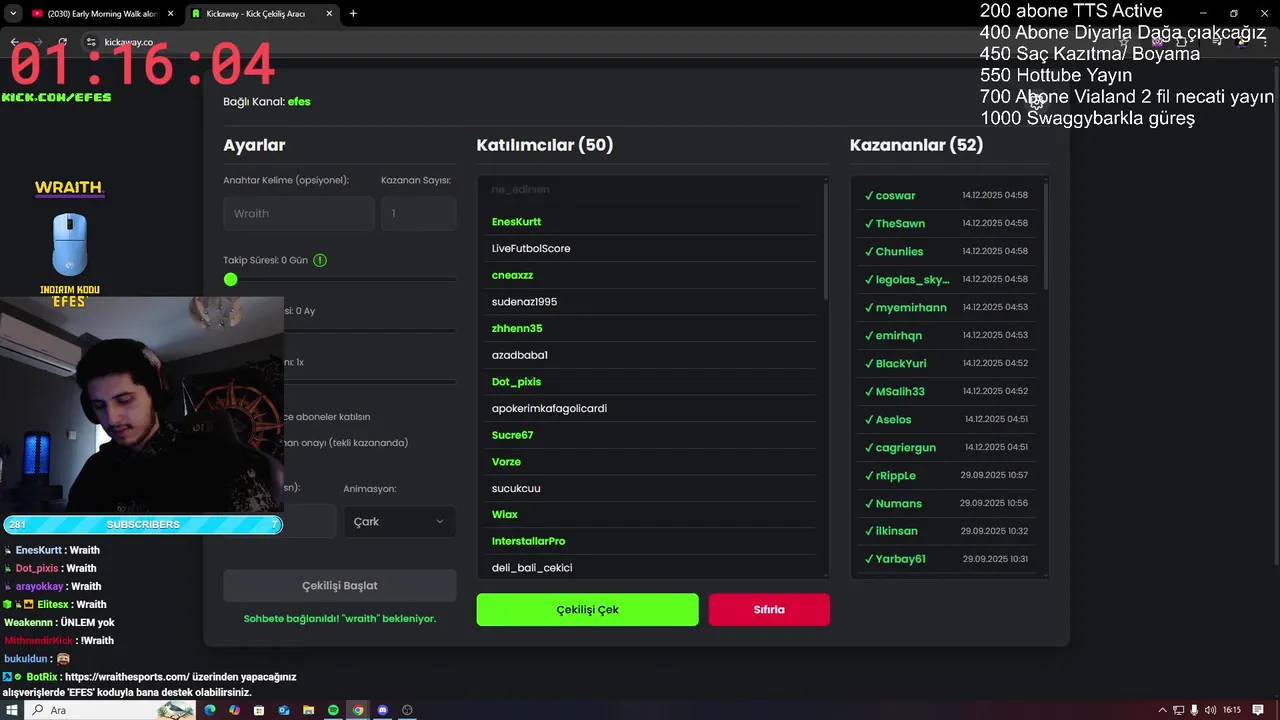Reload the Kickaway page
Image resolution: width=1280 pixels, height=720 pixels.
point(63,42)
